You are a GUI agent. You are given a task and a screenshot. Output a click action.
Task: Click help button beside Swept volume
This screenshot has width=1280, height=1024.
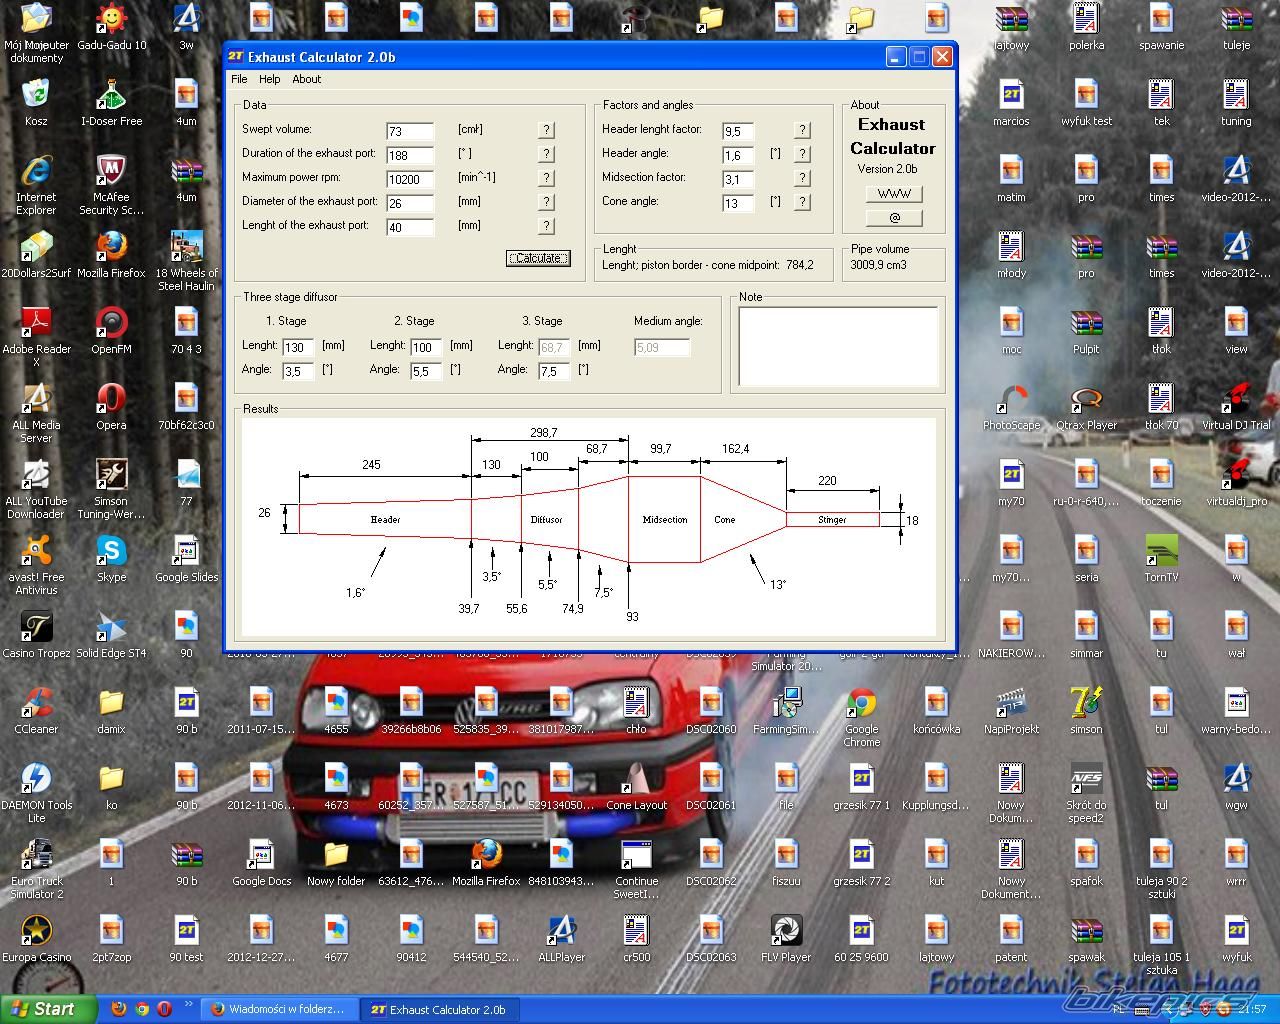pos(546,130)
